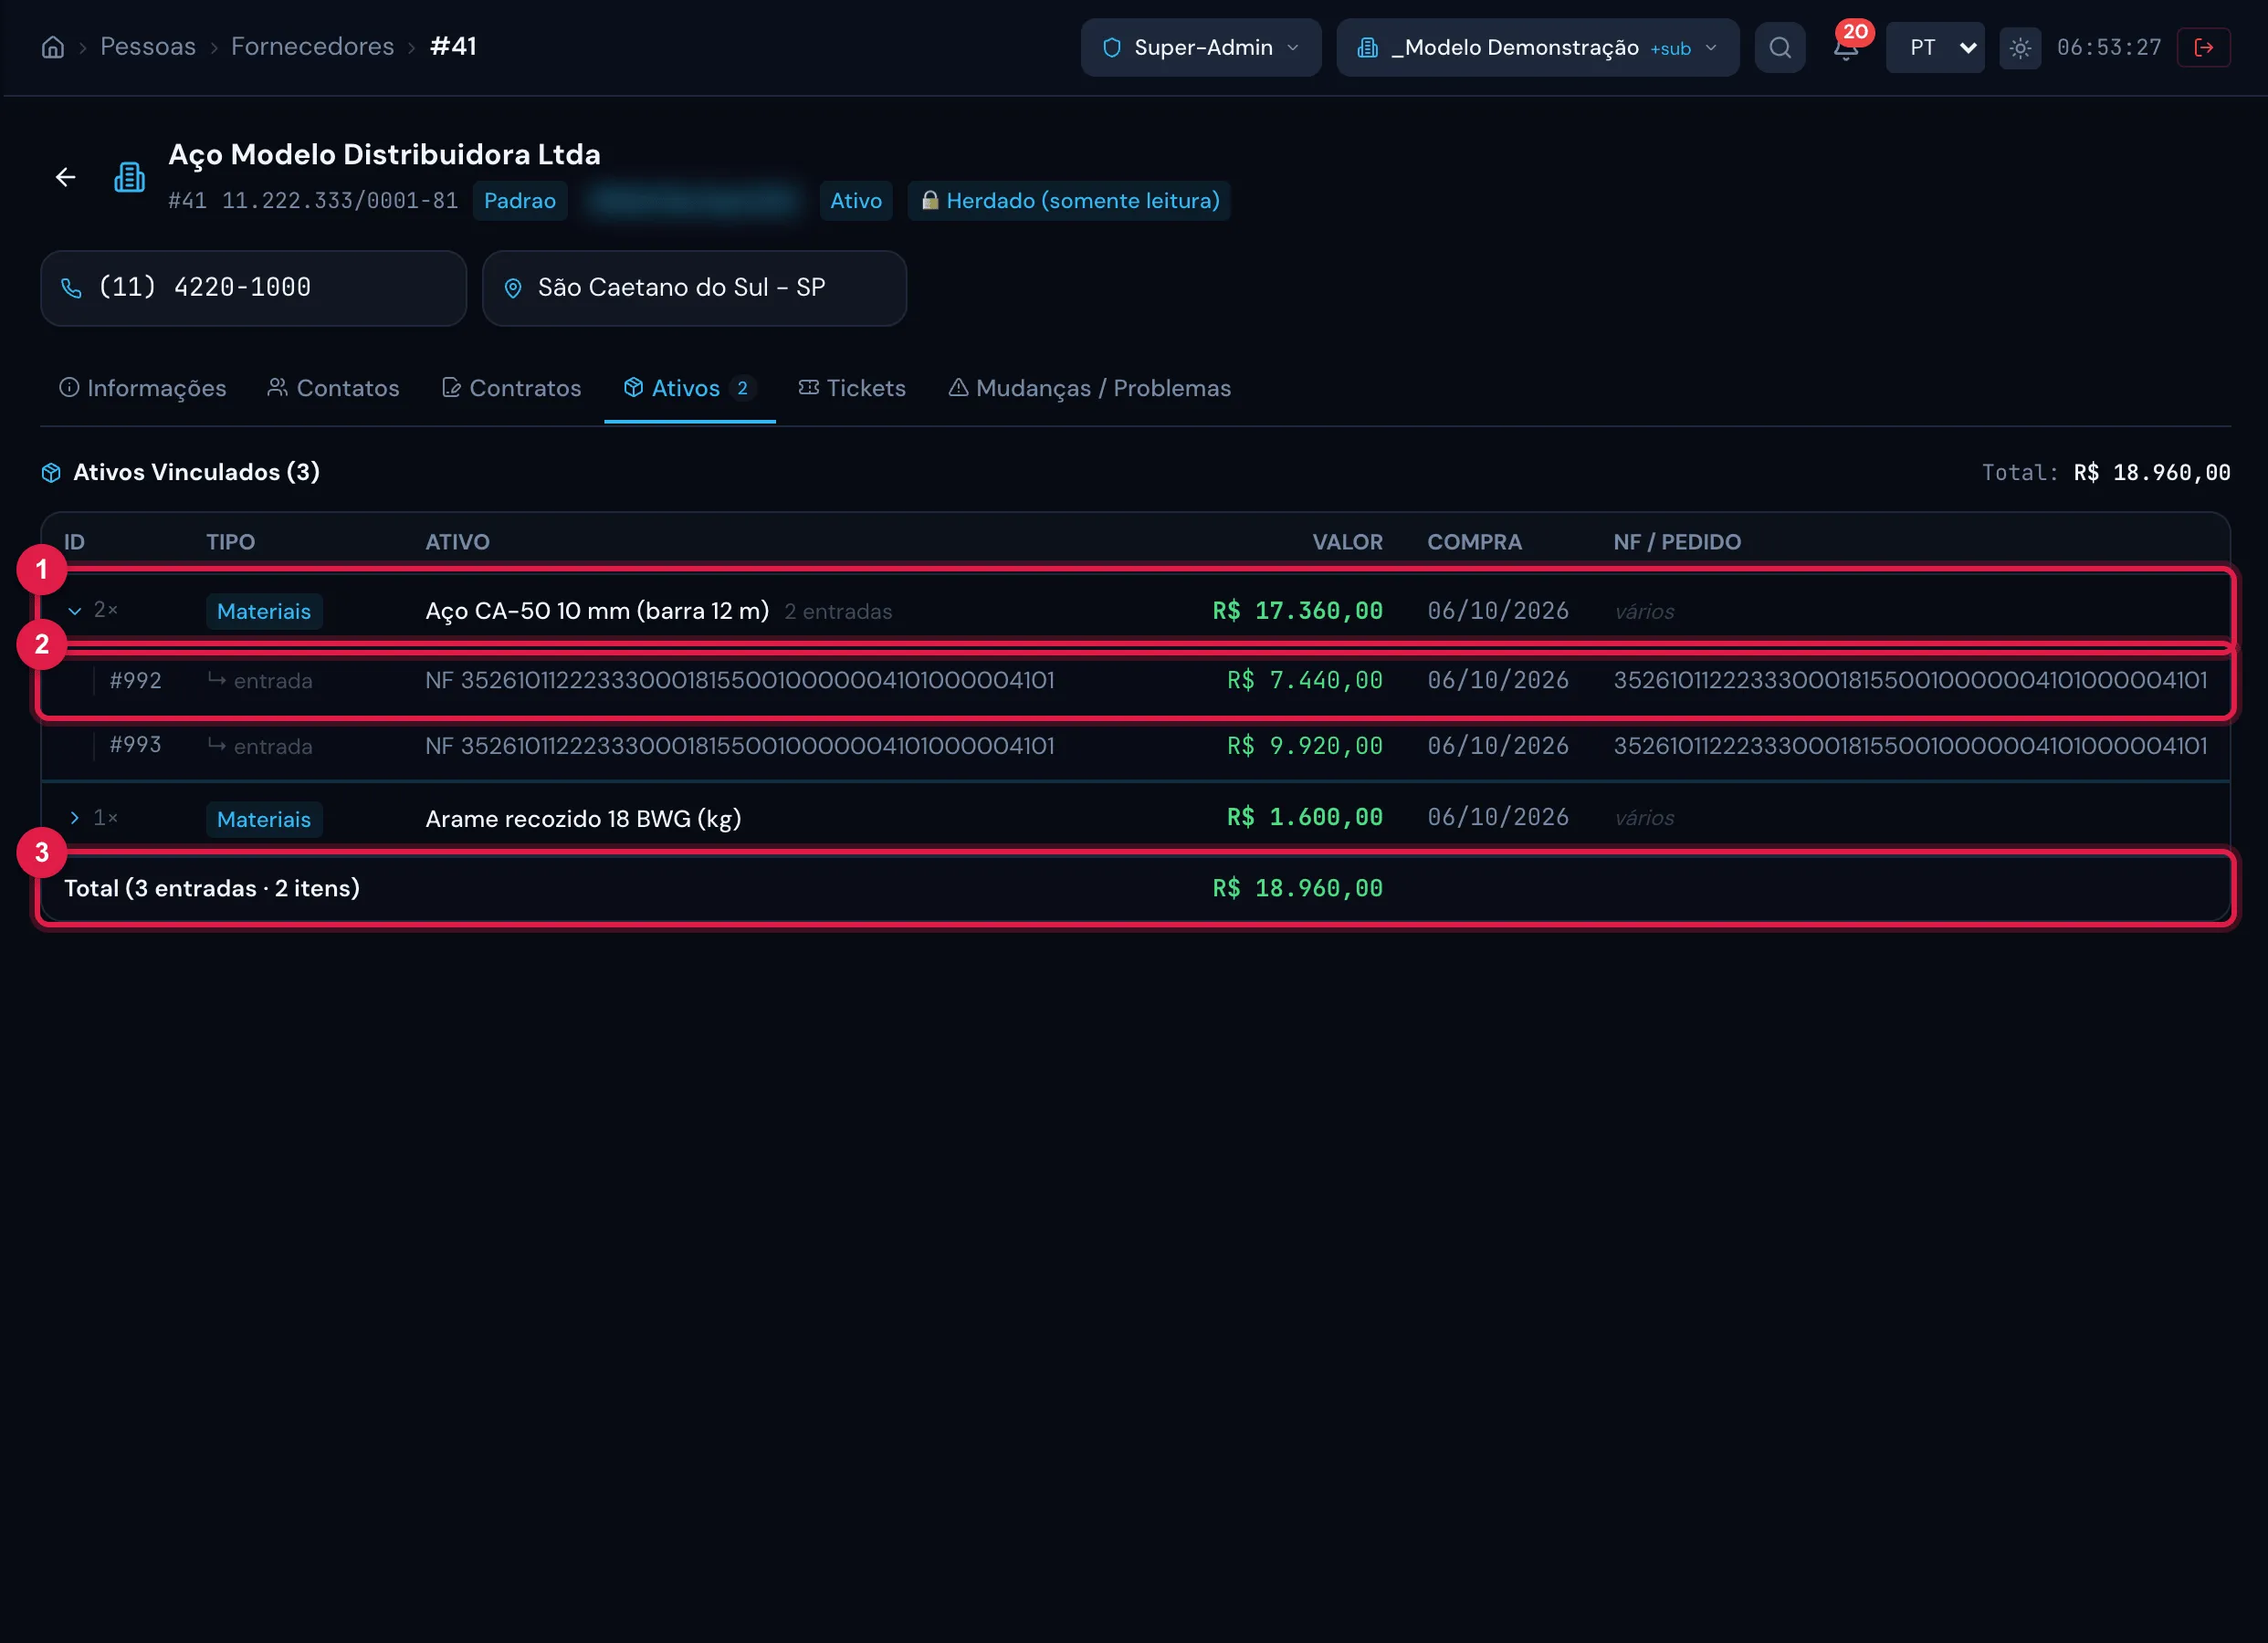This screenshot has height=1643, width=2268.
Task: Open the PT language selector
Action: [x=1935, y=47]
